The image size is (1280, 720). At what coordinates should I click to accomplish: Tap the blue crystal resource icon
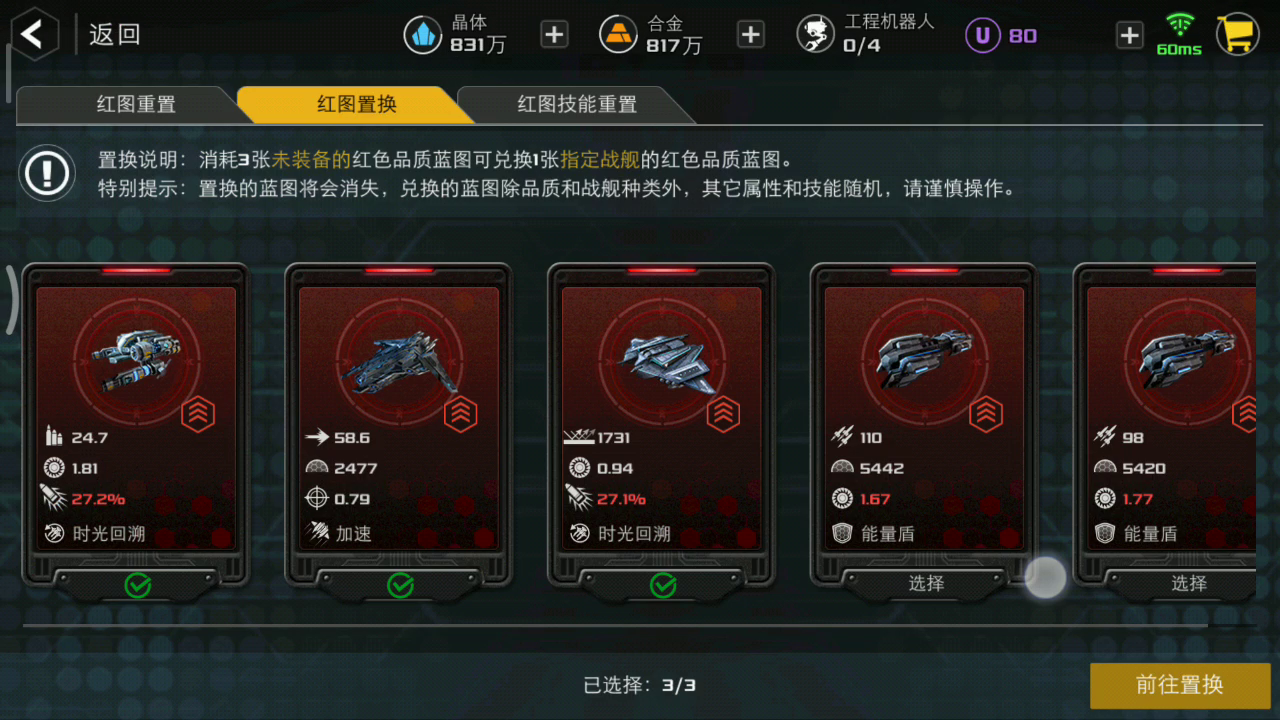423,35
